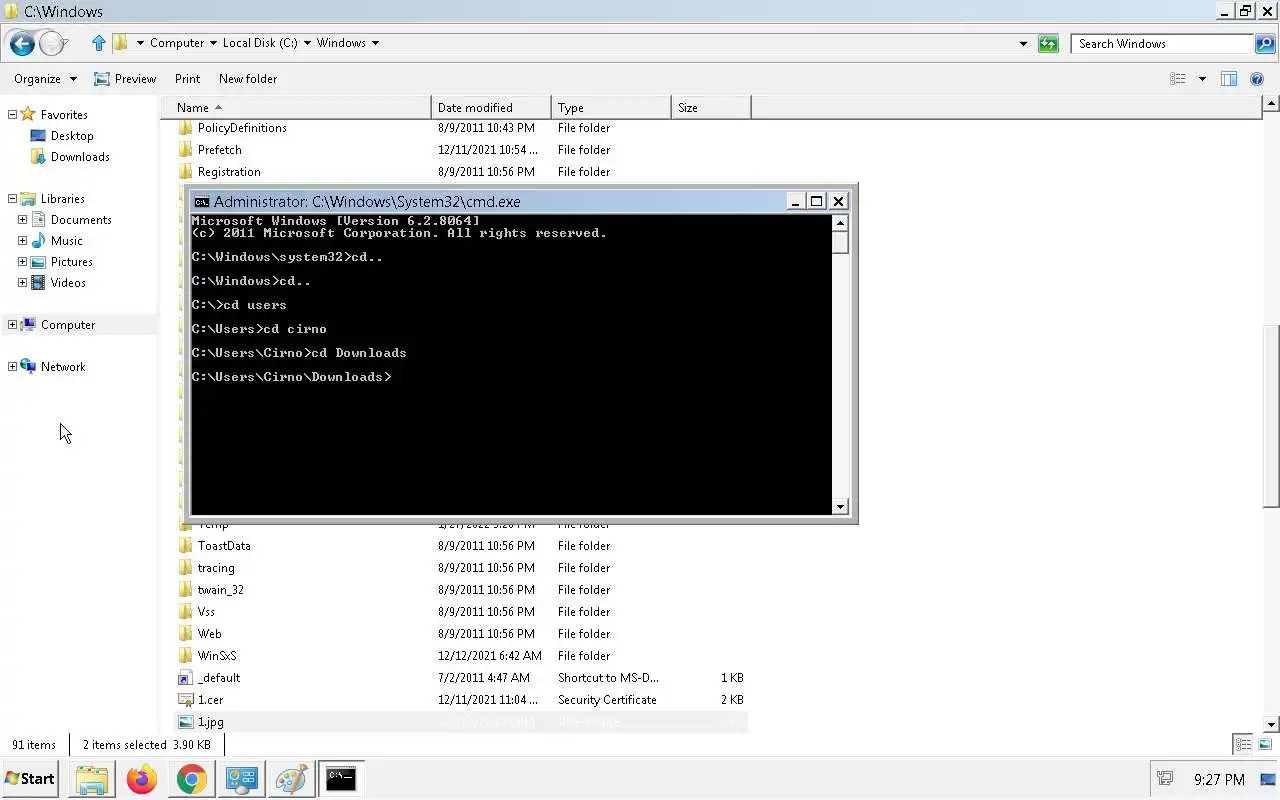Select the Computer item icon in sidebar
1280x800 pixels.
click(x=28, y=325)
